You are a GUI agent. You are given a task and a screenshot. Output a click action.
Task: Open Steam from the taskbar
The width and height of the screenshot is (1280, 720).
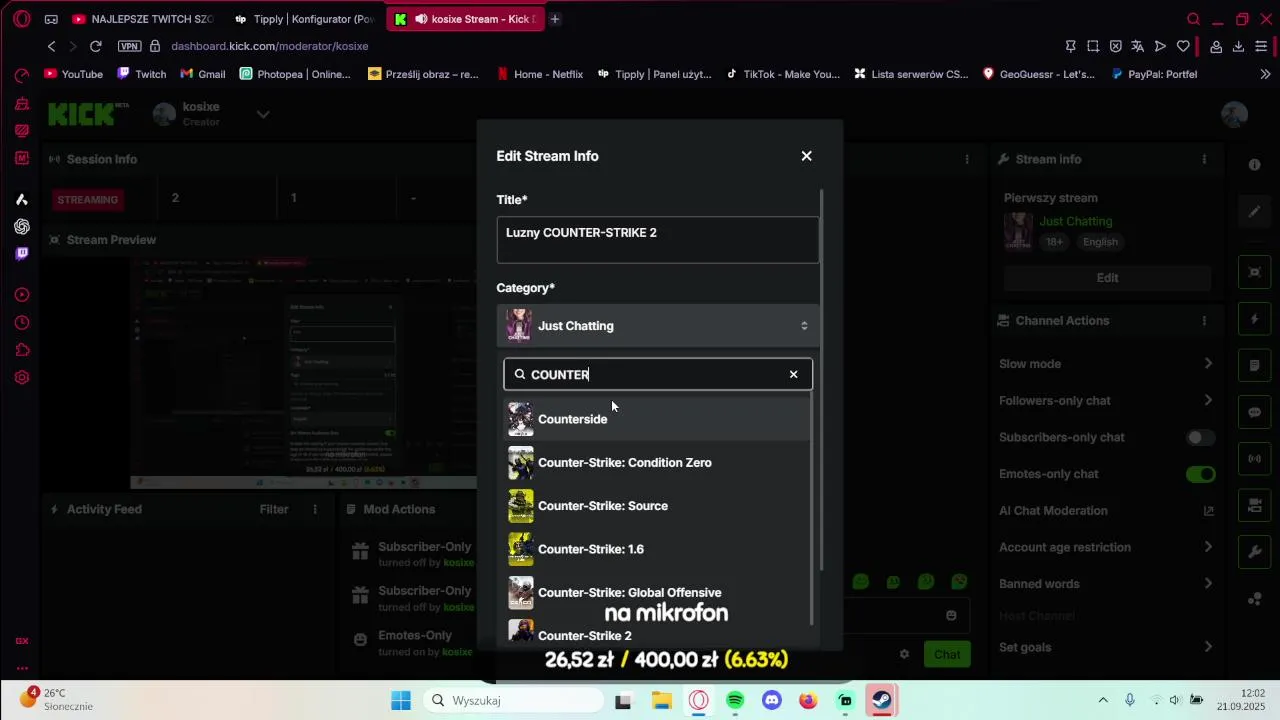(881, 700)
